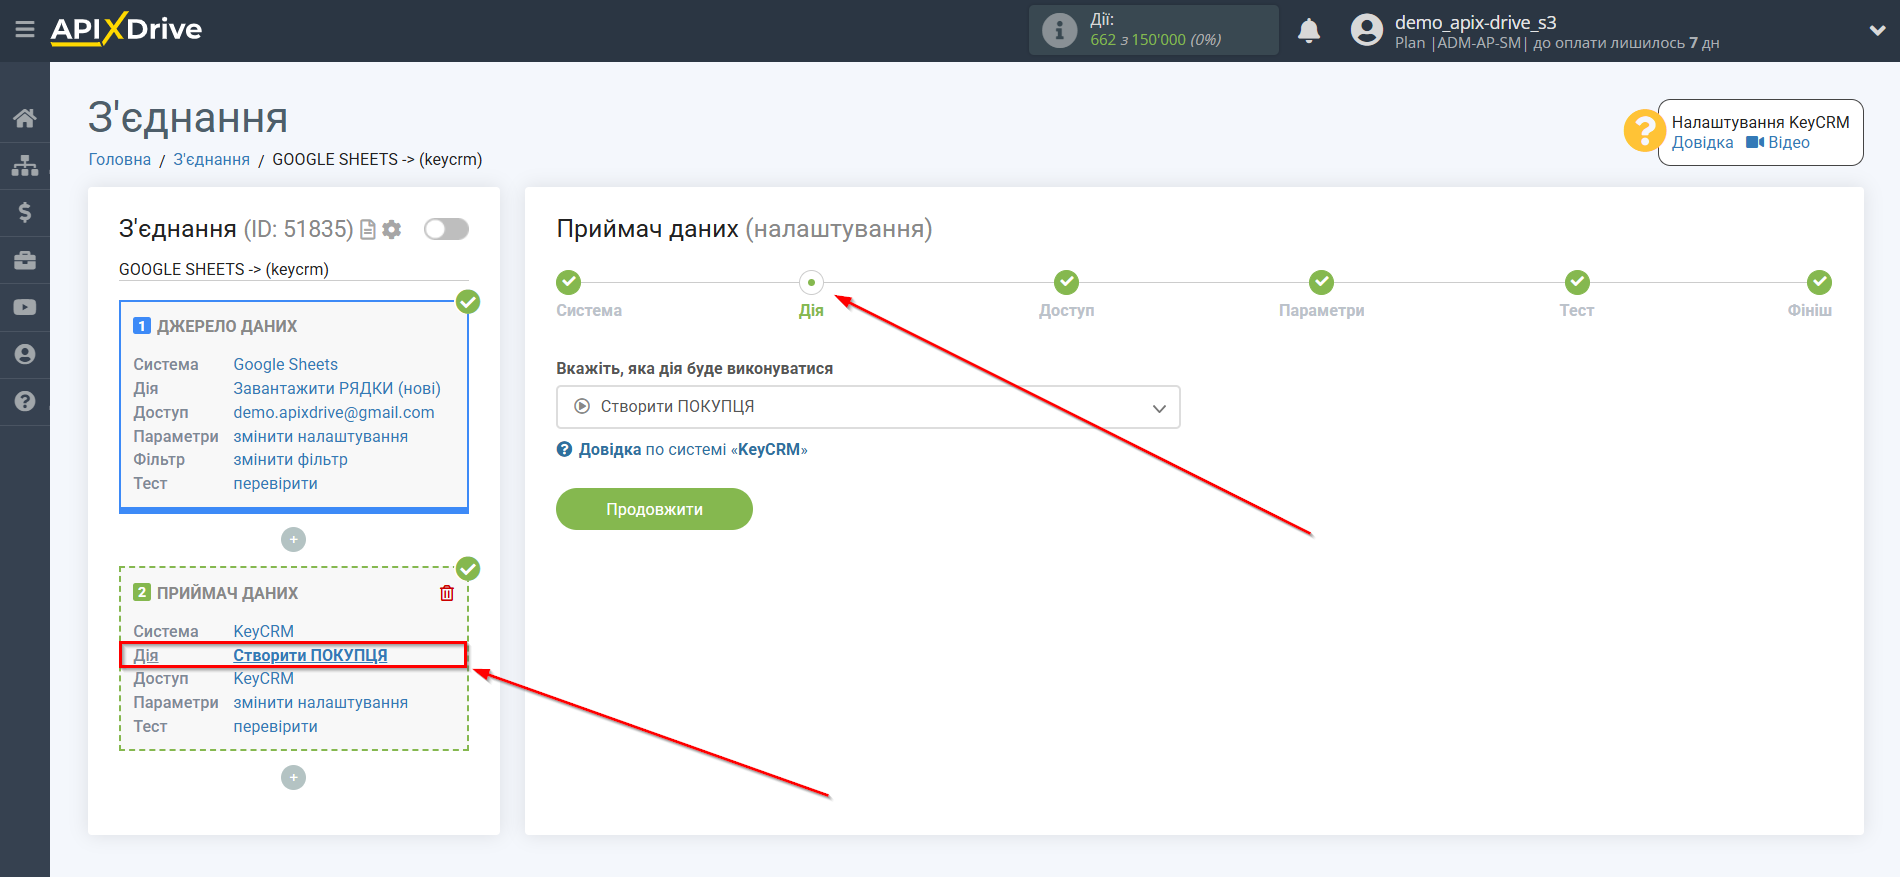Open the notifications bell

[1308, 31]
